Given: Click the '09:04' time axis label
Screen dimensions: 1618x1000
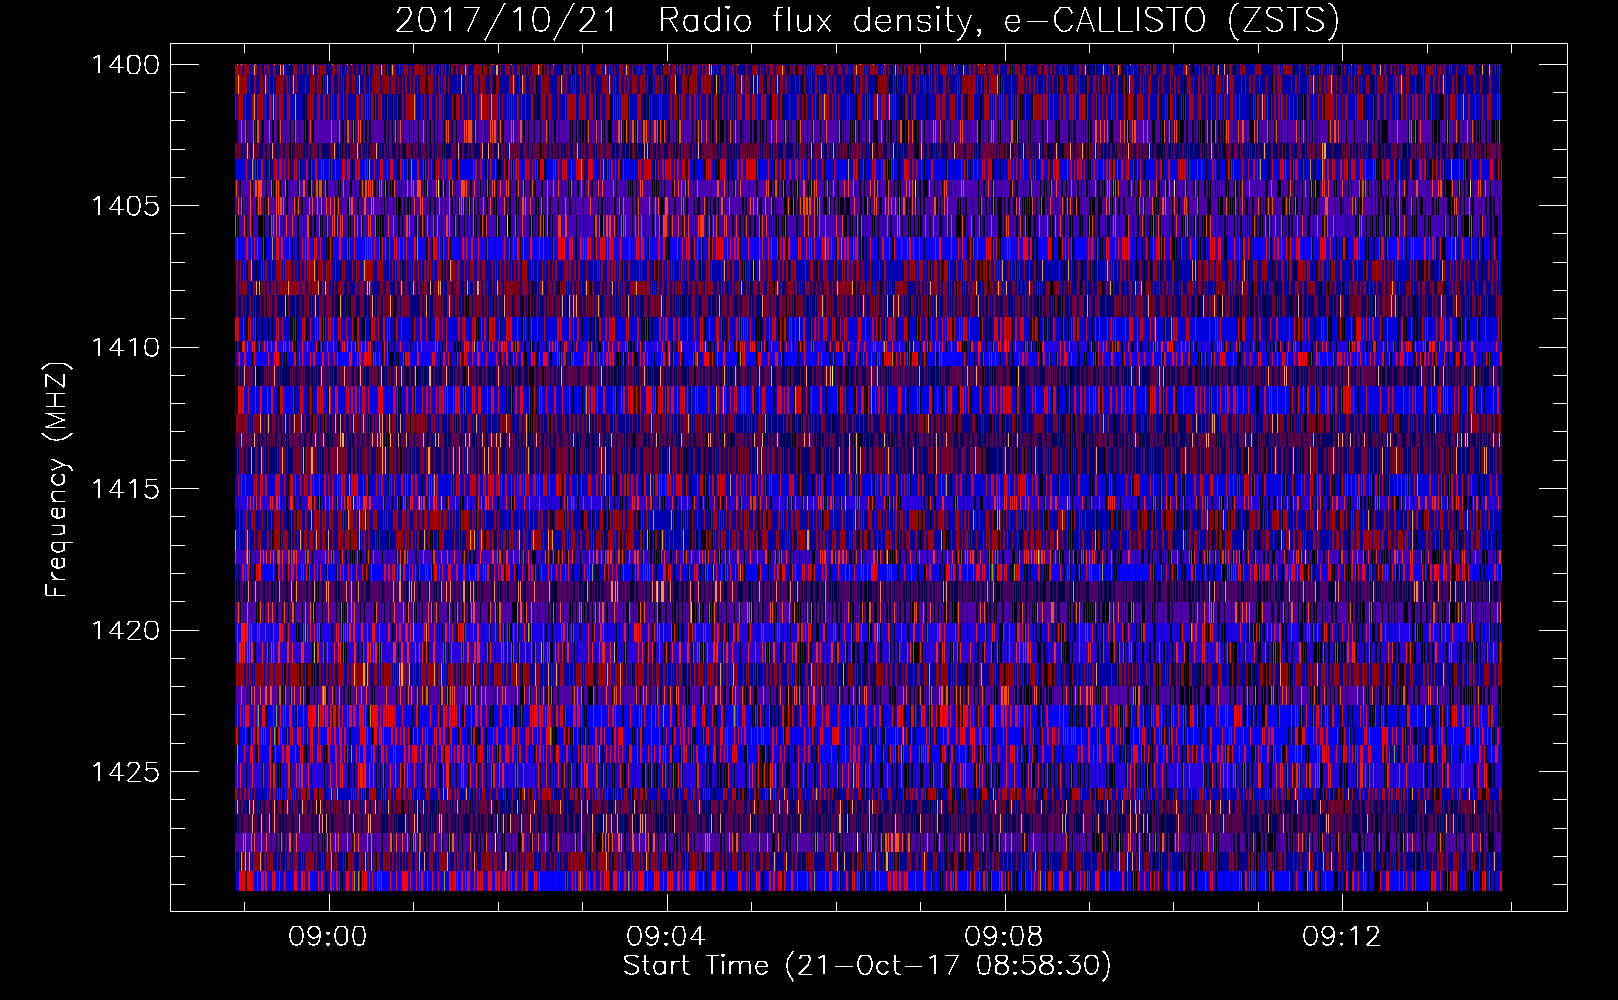Looking at the screenshot, I should click(666, 937).
